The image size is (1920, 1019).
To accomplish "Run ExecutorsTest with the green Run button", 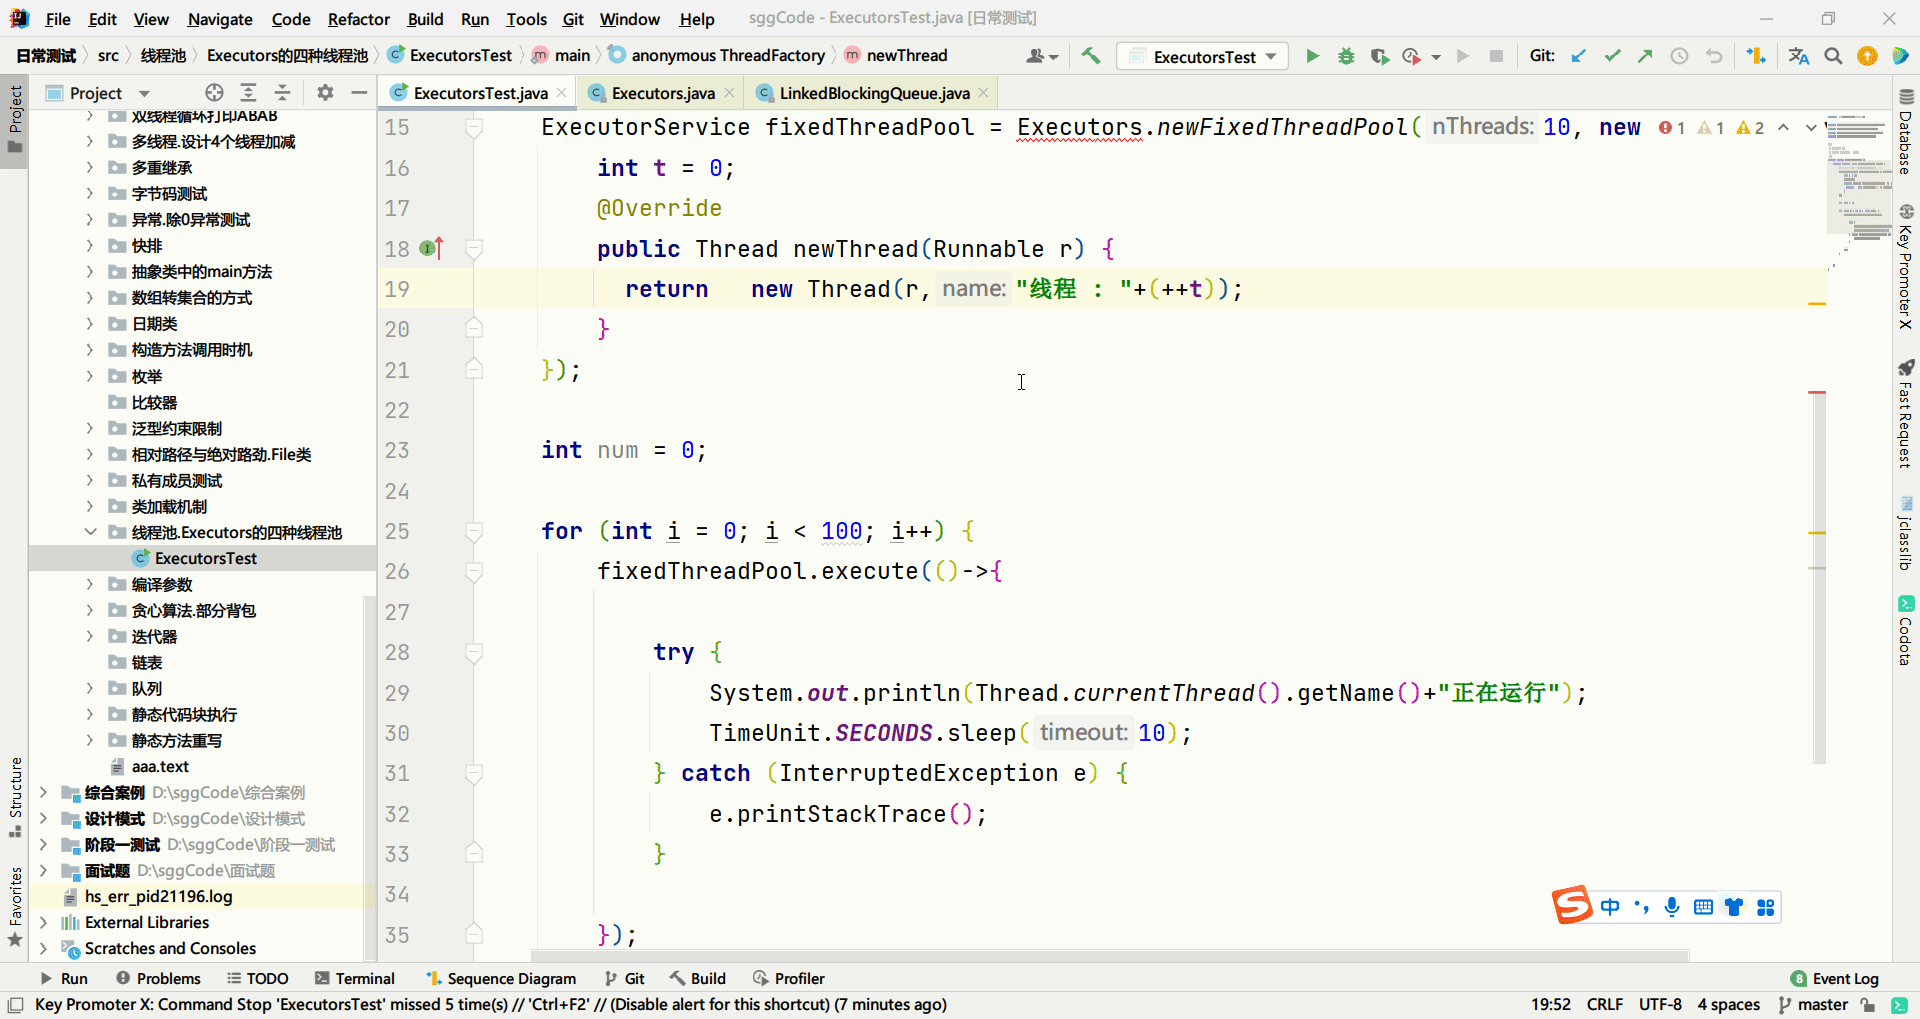I will click(1312, 56).
